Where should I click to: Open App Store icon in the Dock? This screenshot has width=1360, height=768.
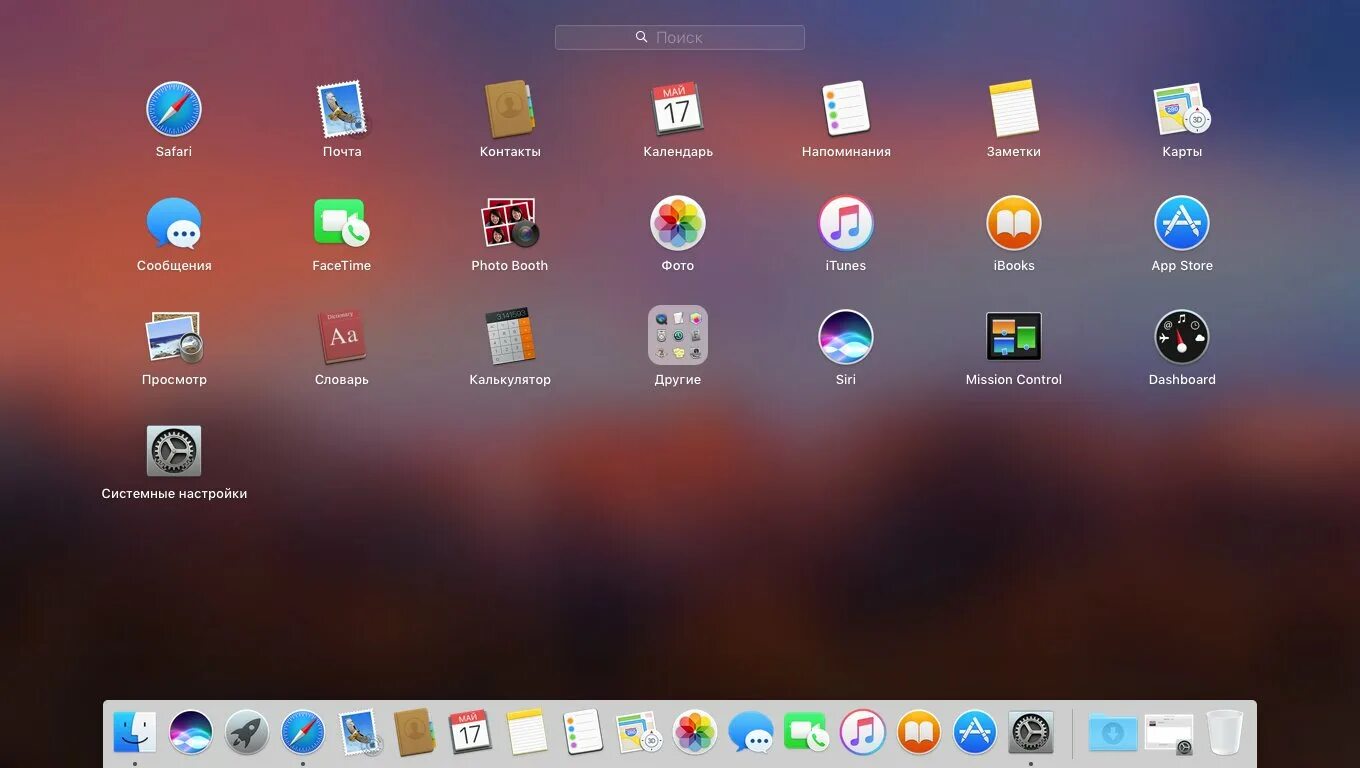click(x=975, y=733)
